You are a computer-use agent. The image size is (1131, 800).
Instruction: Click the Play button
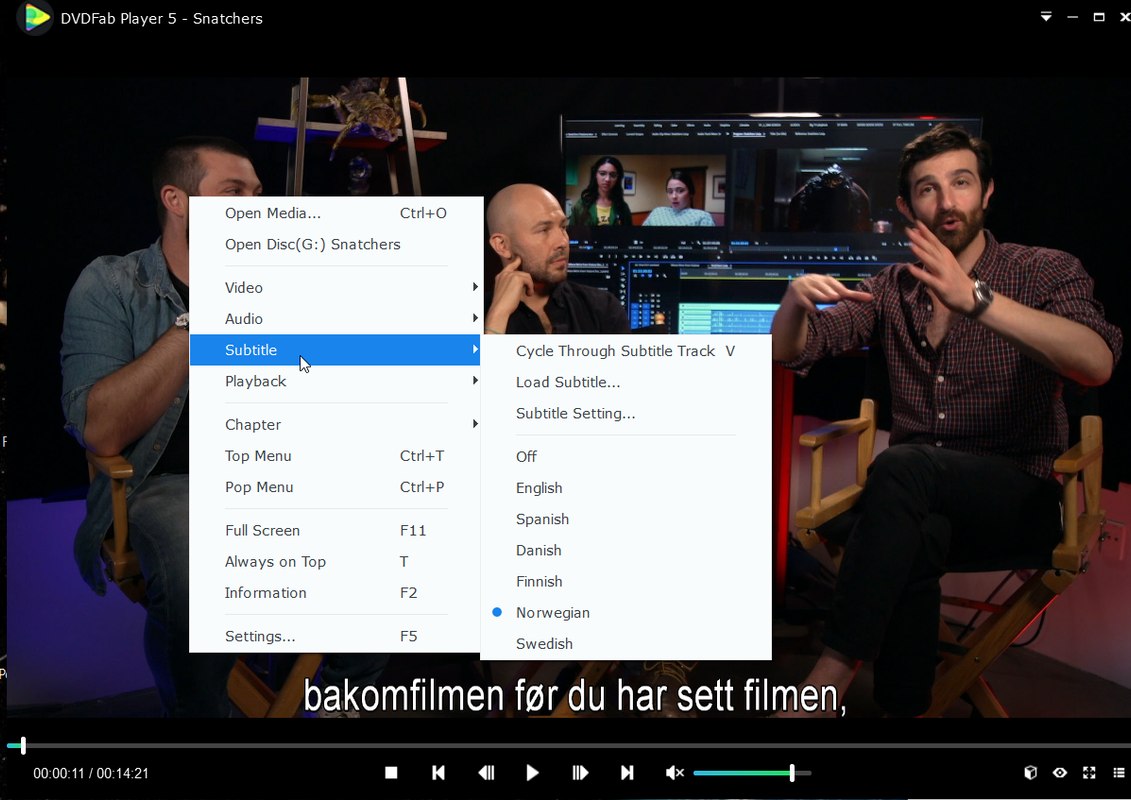(x=532, y=773)
